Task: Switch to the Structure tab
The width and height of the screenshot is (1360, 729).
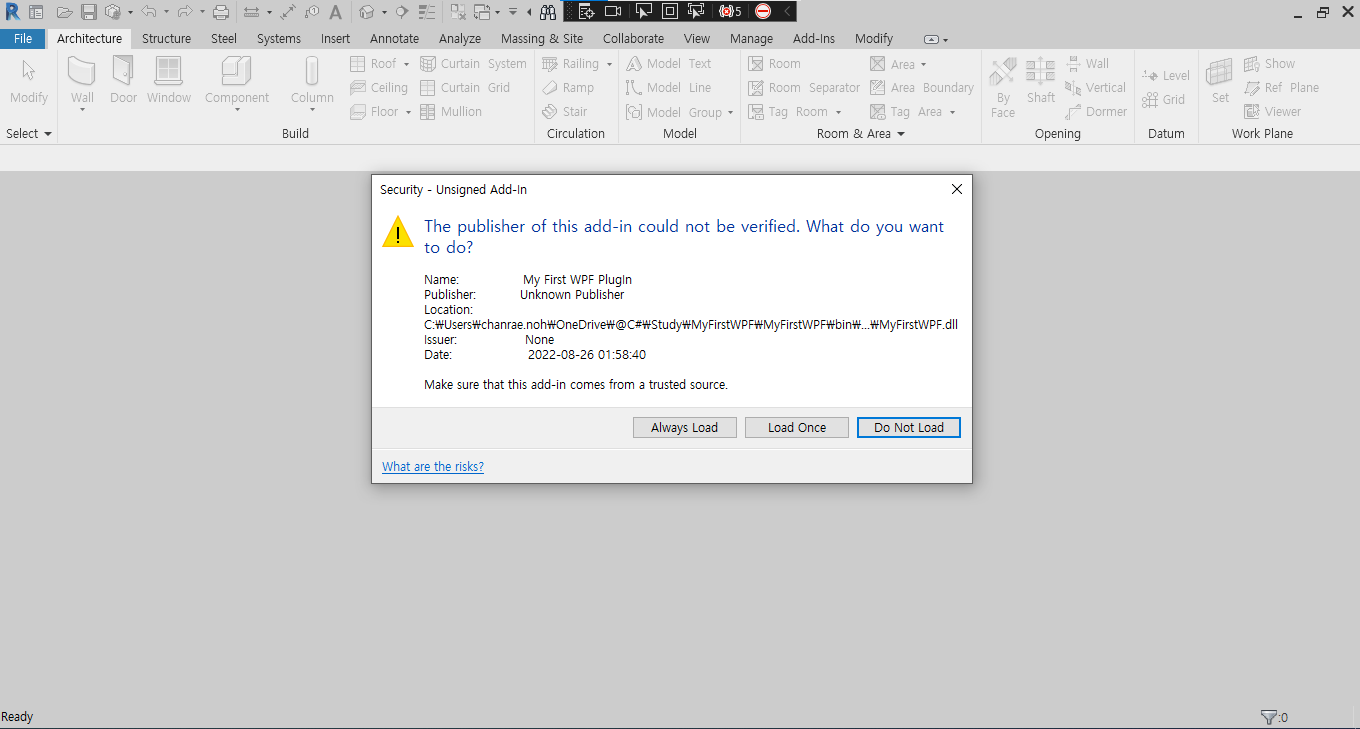Action: point(166,38)
